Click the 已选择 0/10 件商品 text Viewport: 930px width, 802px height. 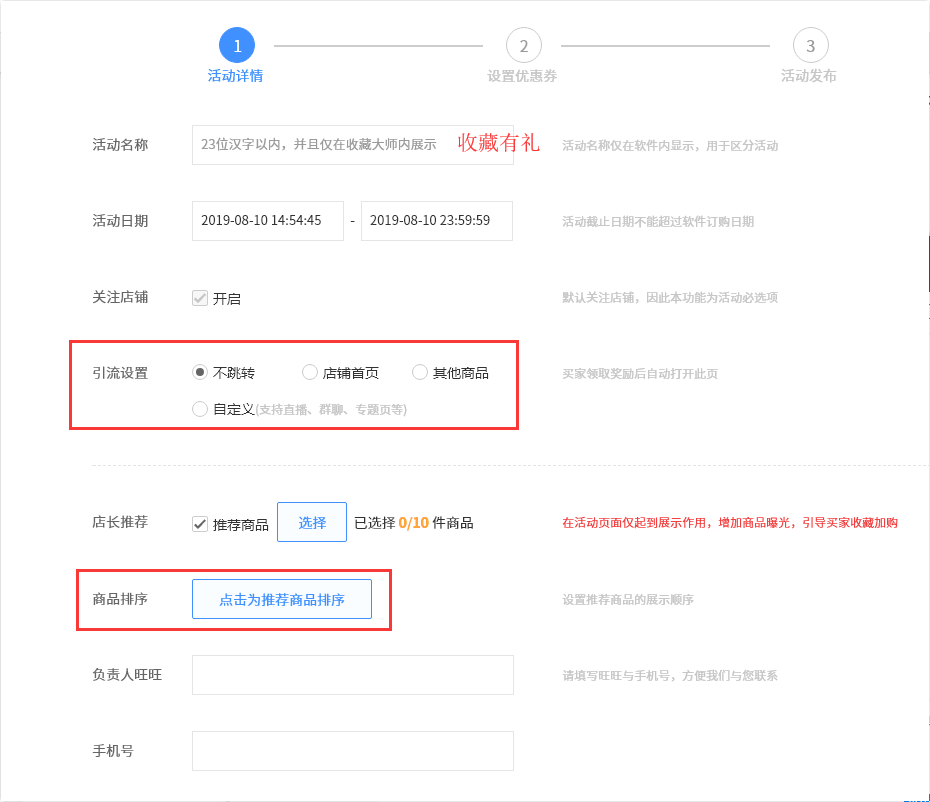tap(413, 523)
